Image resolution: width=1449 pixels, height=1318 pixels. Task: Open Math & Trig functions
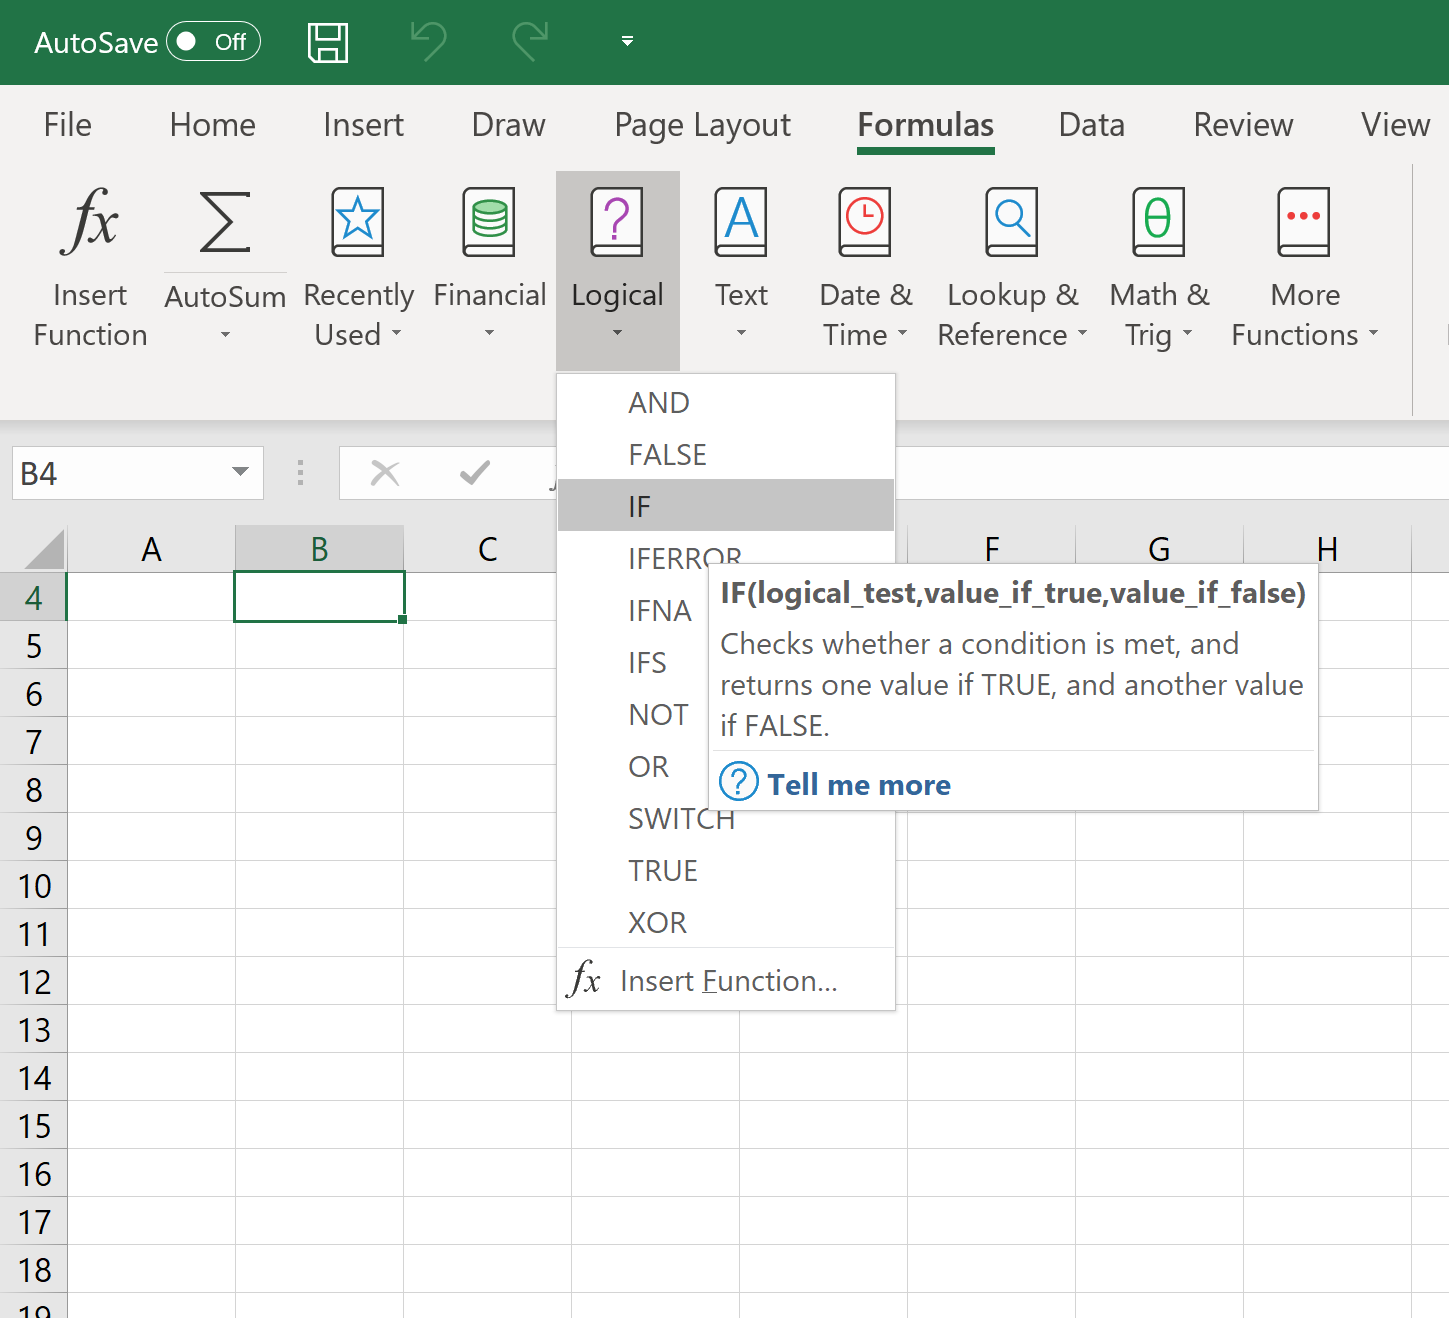pyautogui.click(x=1159, y=265)
